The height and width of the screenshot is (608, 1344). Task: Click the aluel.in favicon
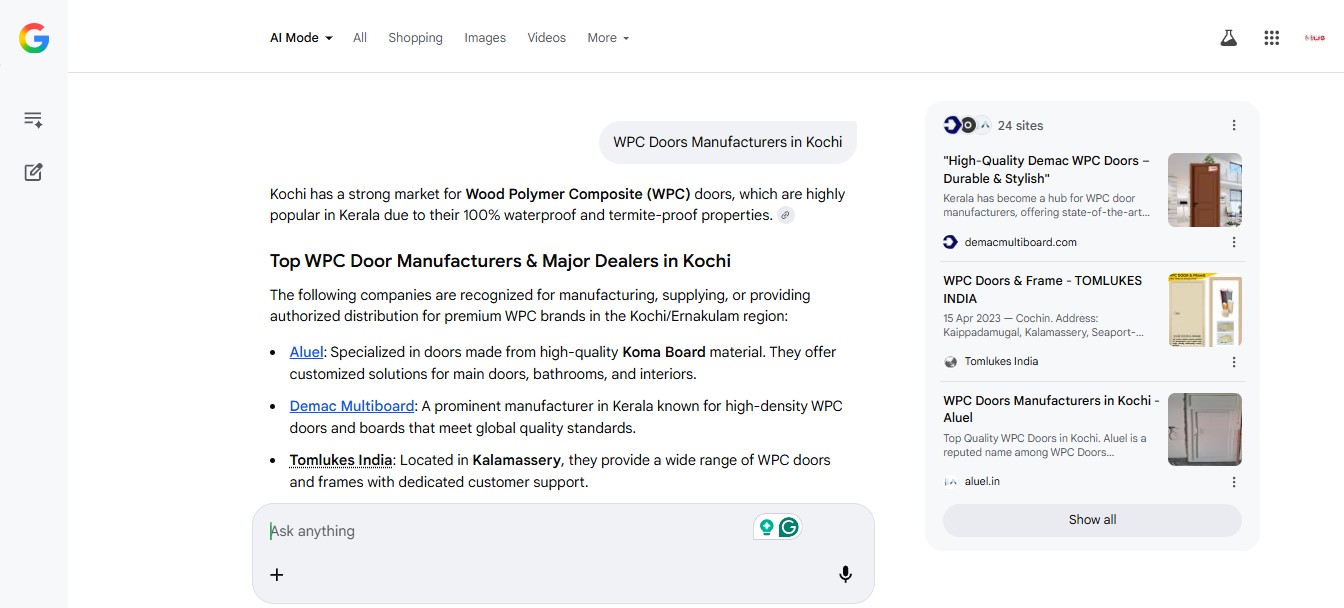click(x=950, y=482)
